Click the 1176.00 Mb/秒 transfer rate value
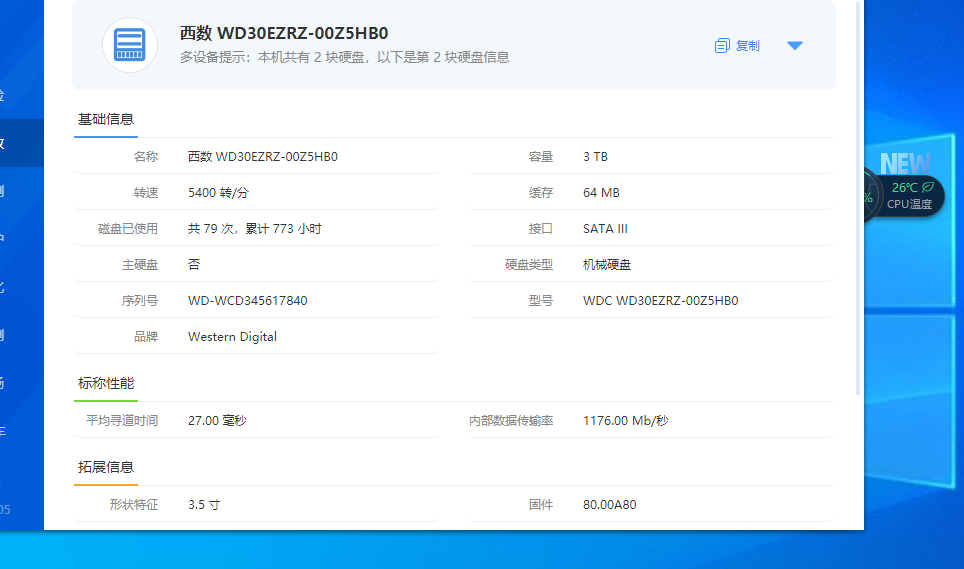964x569 pixels. (x=625, y=421)
